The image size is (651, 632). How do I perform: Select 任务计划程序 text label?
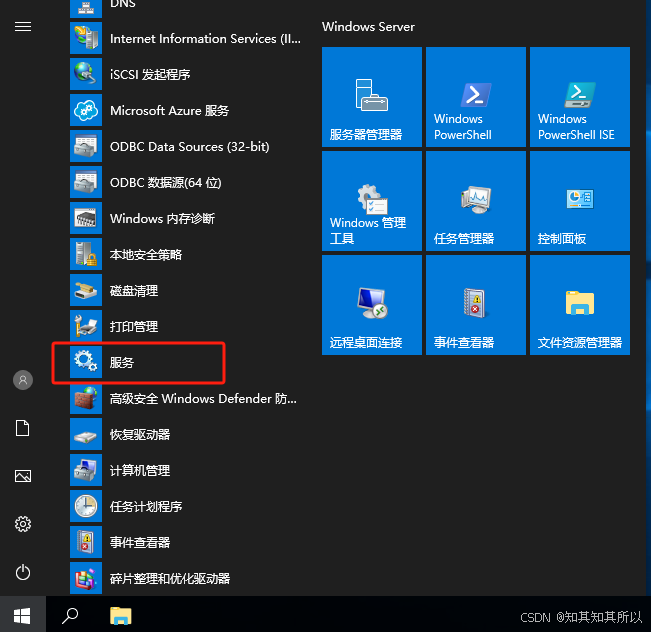point(146,507)
